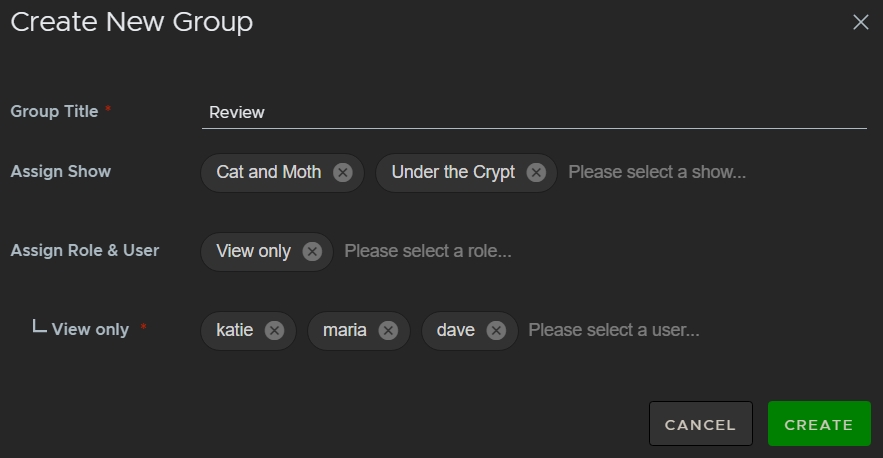Click the Group Title field containing Review
Screen dimensions: 883x458
(533, 112)
